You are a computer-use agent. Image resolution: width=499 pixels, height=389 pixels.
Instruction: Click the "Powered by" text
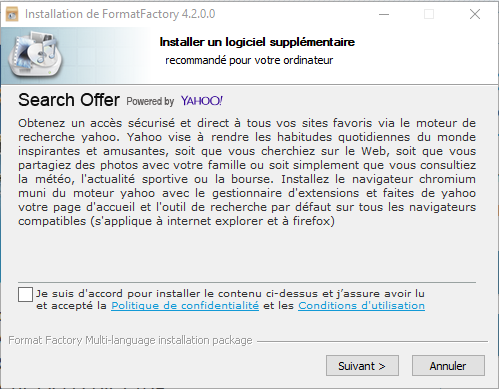150,101
